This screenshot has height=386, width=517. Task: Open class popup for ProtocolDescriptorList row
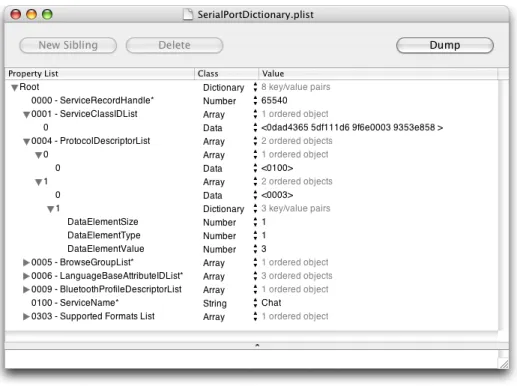tap(255, 141)
